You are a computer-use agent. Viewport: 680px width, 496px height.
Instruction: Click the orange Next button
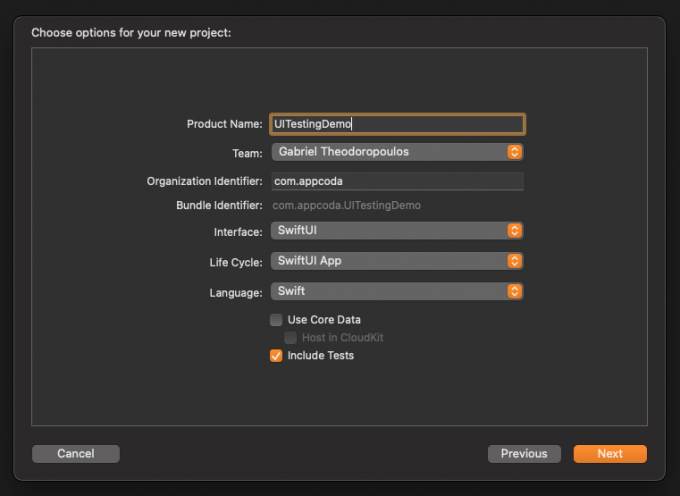tap(610, 454)
